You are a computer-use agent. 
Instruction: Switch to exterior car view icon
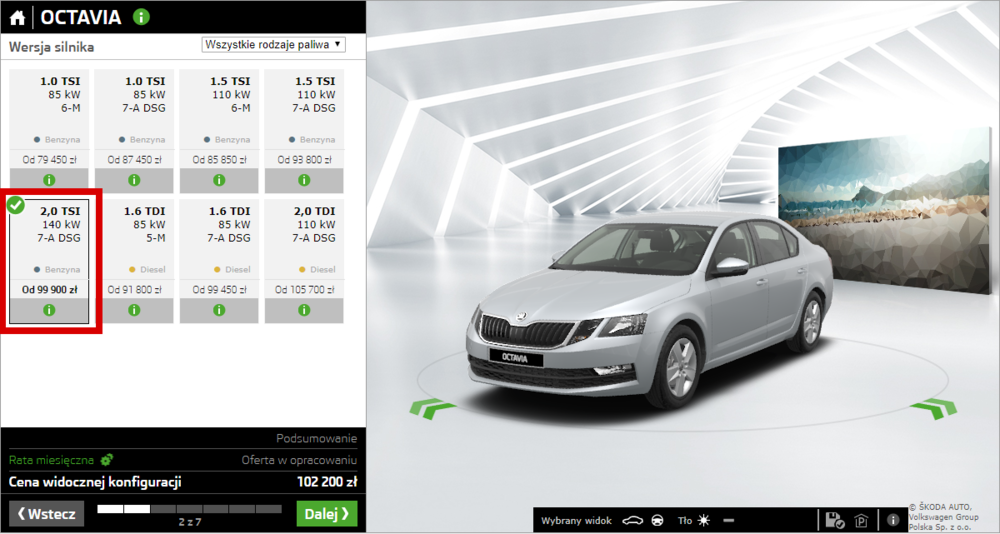(x=635, y=521)
